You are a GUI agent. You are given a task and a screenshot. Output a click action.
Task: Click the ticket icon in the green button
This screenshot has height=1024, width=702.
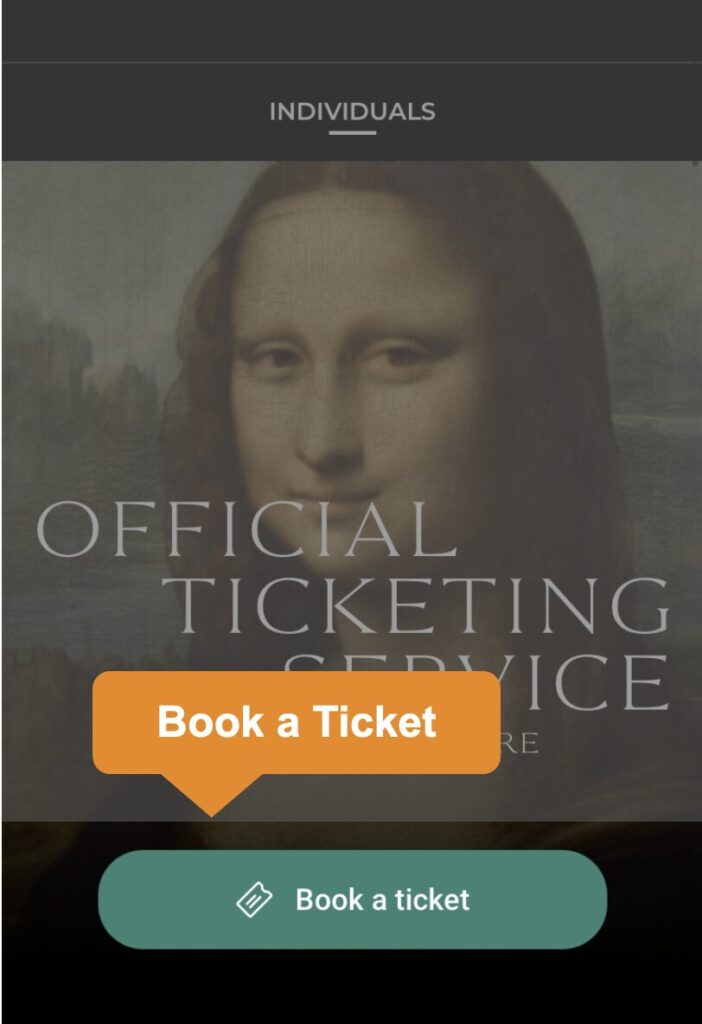(253, 900)
